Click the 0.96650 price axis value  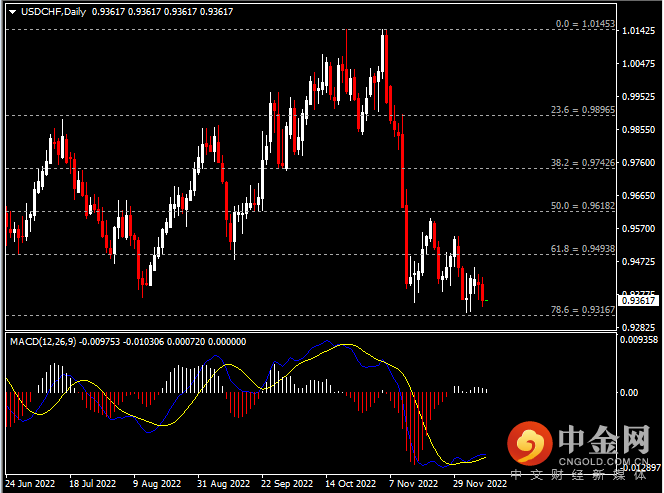pos(639,196)
